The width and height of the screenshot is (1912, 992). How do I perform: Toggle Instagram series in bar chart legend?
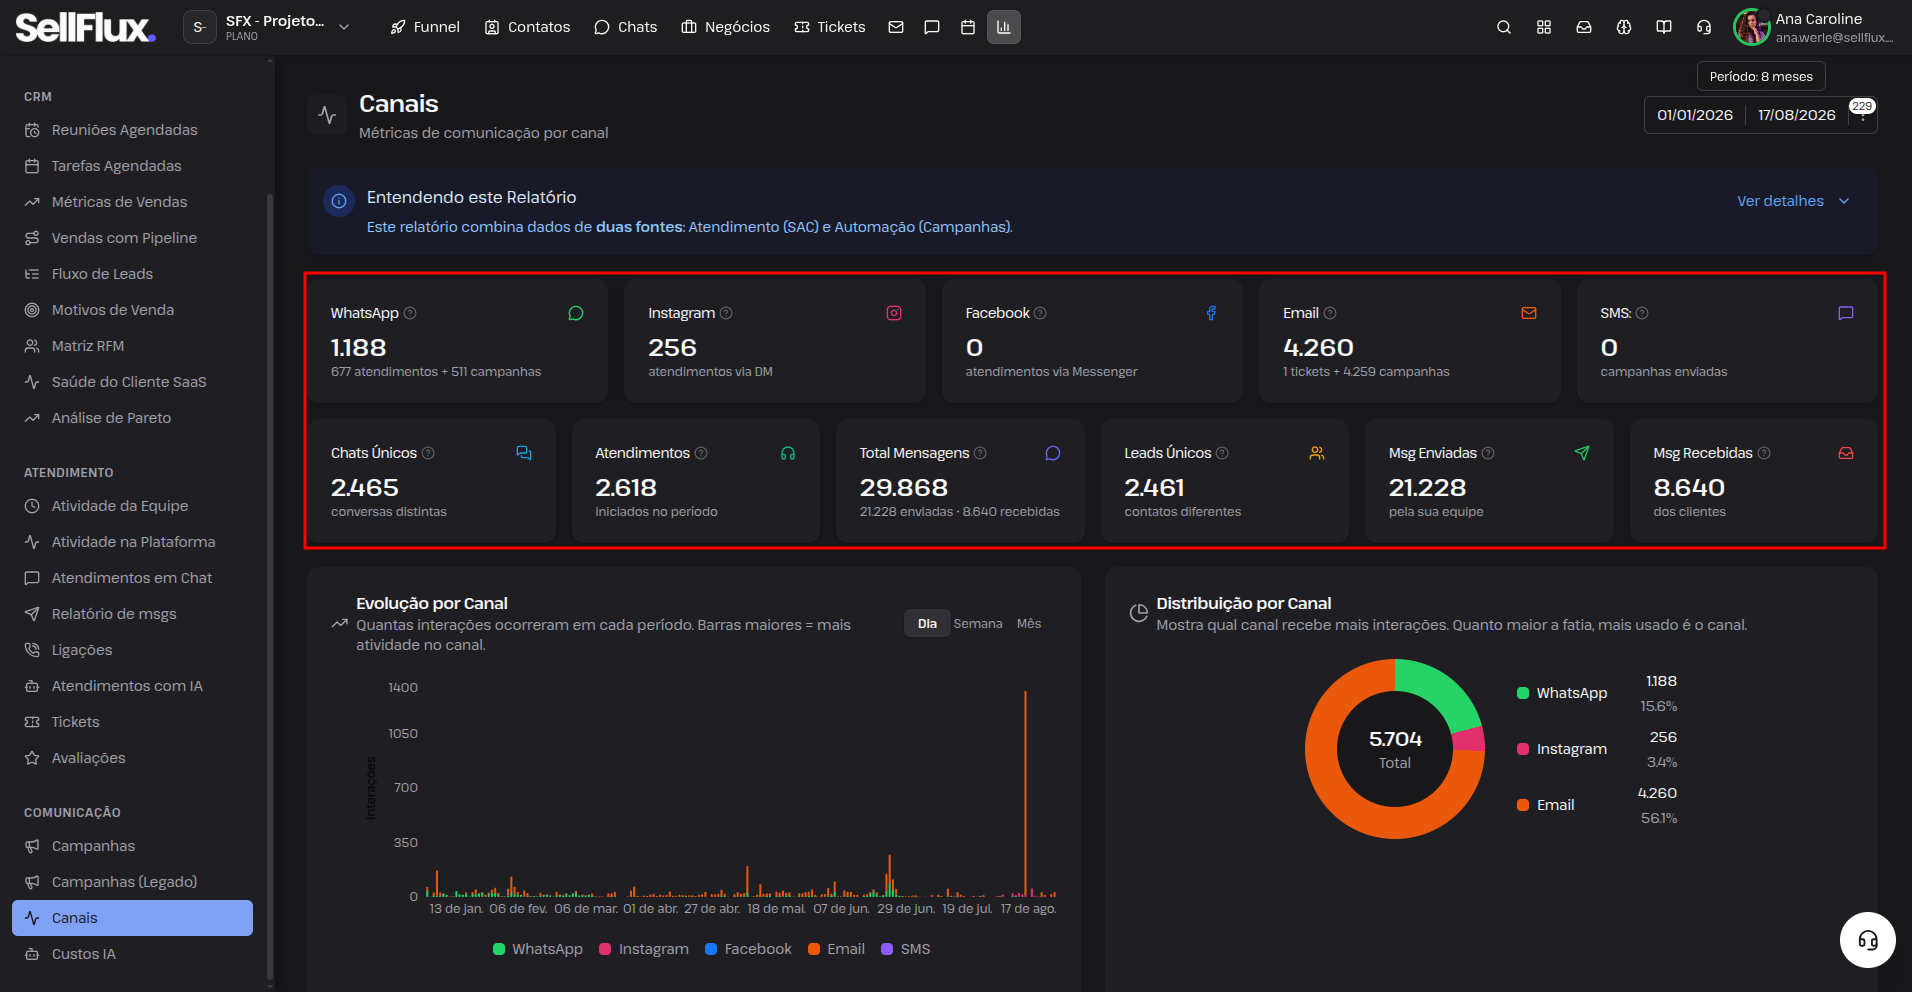[644, 949]
